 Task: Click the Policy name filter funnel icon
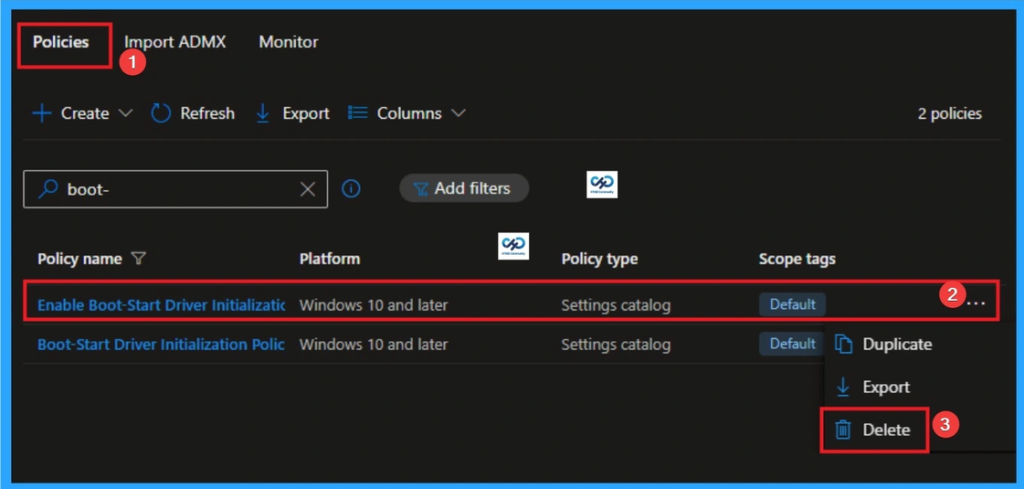[138, 259]
